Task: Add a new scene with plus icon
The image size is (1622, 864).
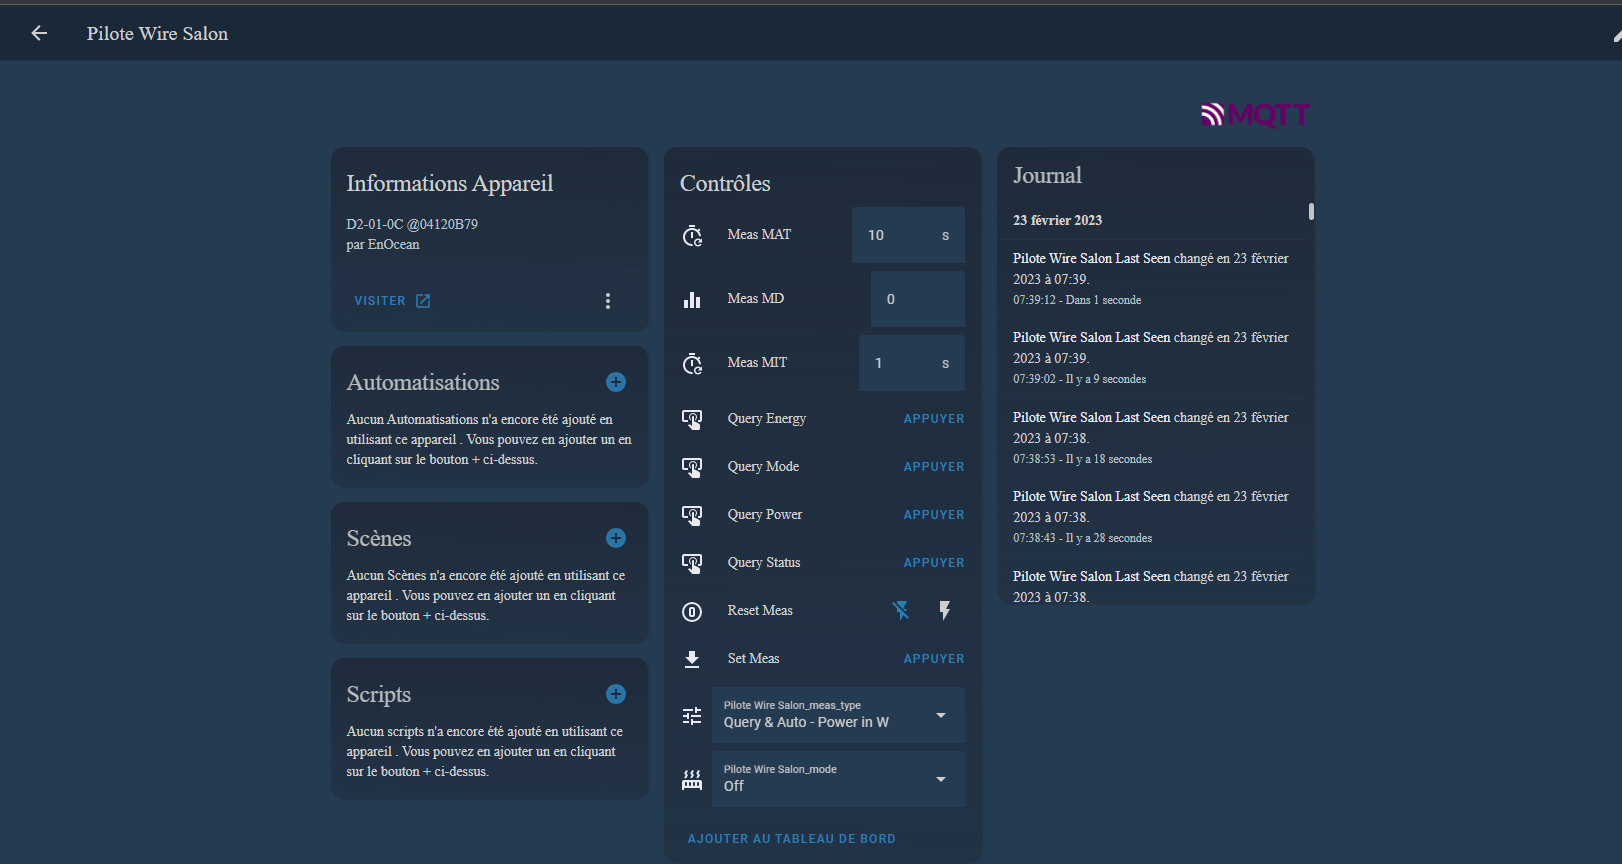Action: [616, 538]
